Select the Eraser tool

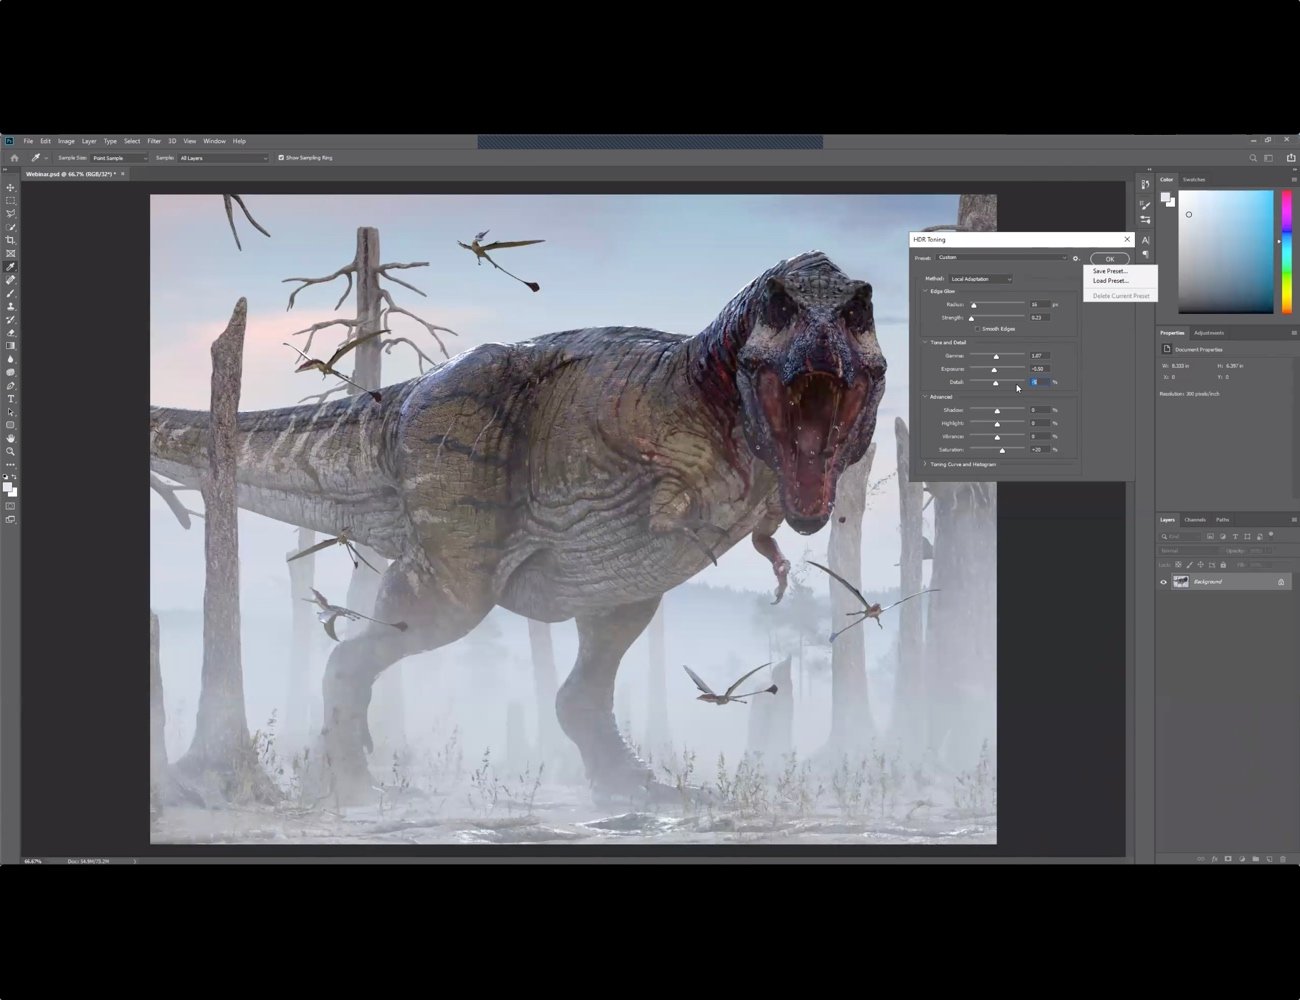pos(11,333)
